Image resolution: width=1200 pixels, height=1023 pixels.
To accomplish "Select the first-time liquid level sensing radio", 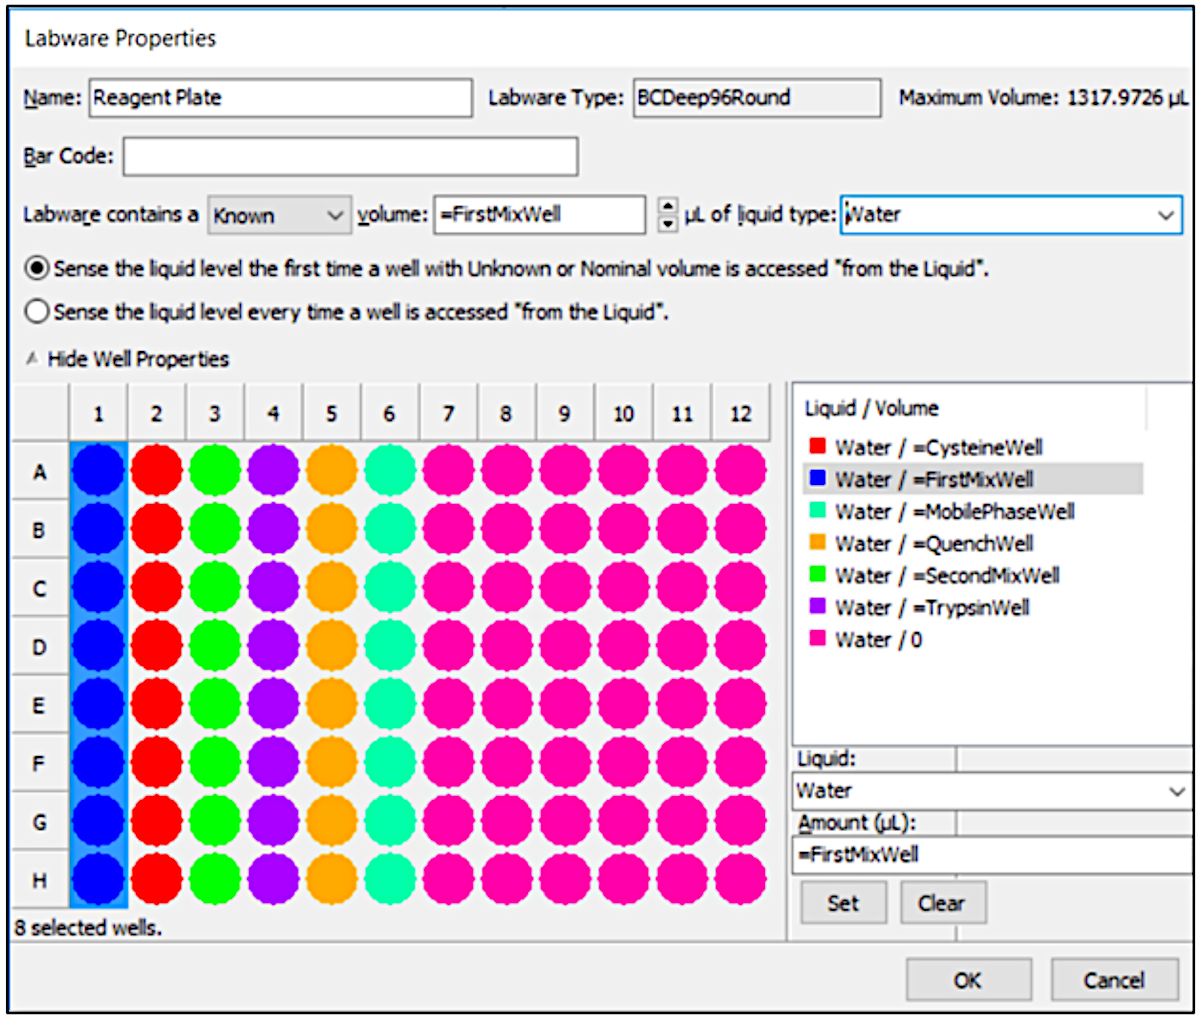I will [x=37, y=268].
